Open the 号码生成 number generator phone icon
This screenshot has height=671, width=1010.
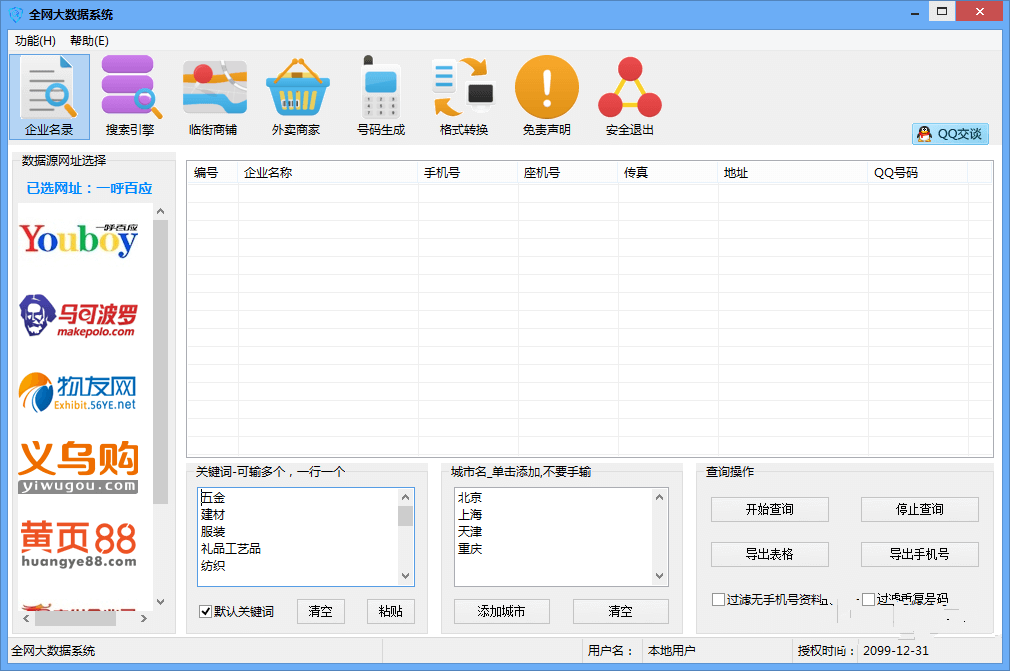click(381, 97)
